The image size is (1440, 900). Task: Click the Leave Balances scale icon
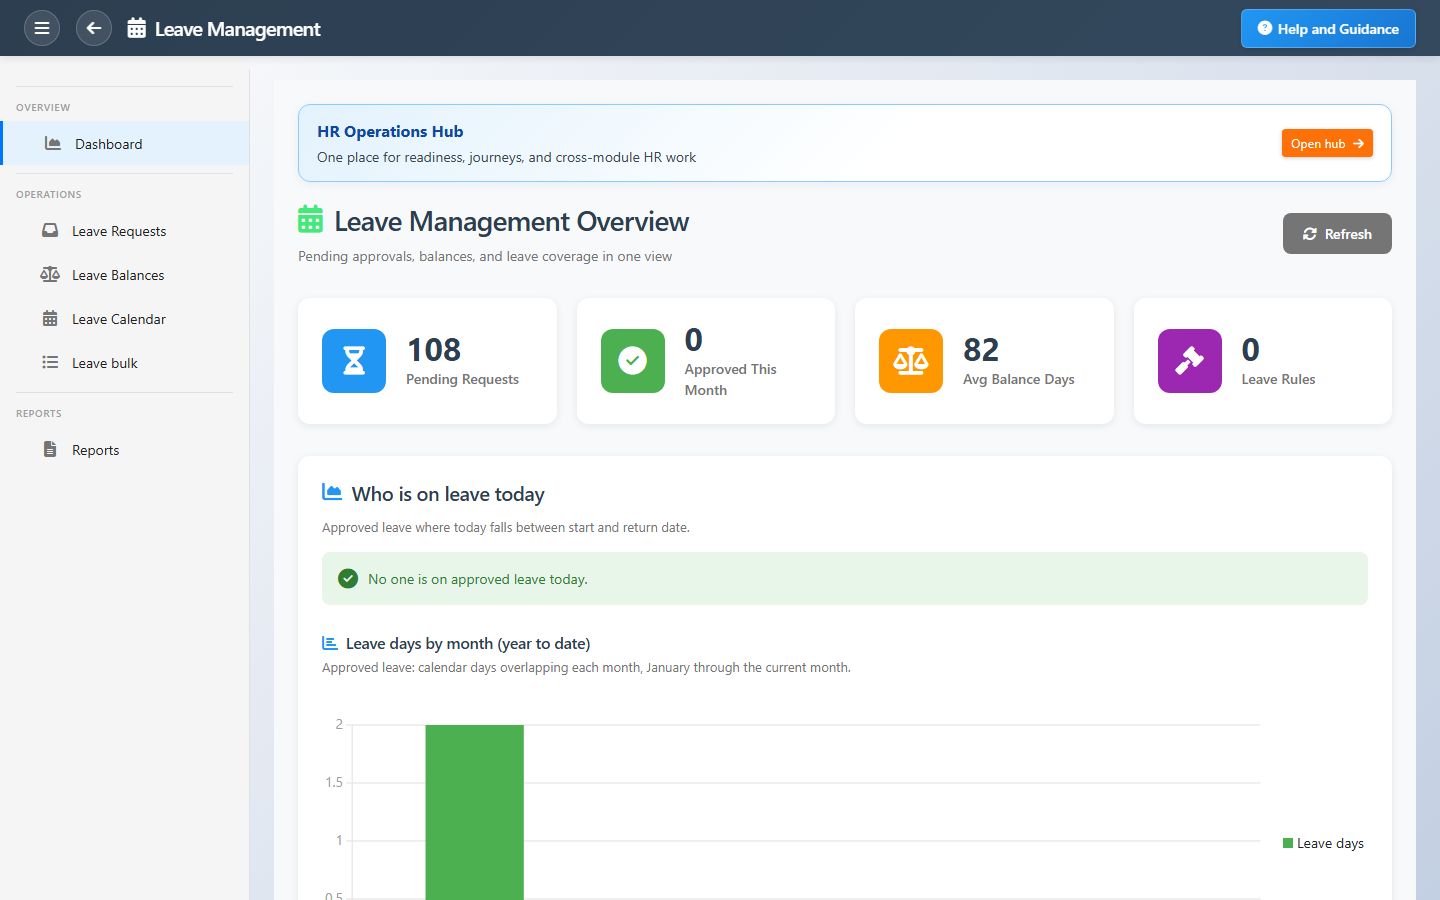[x=50, y=274]
